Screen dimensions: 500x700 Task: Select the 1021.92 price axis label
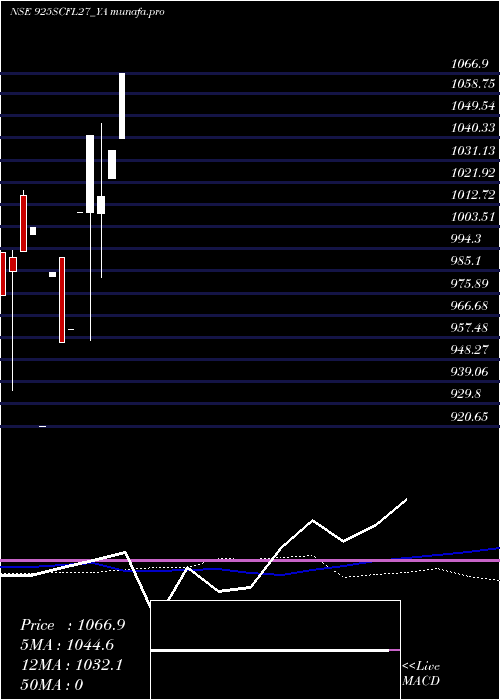pos(473,172)
